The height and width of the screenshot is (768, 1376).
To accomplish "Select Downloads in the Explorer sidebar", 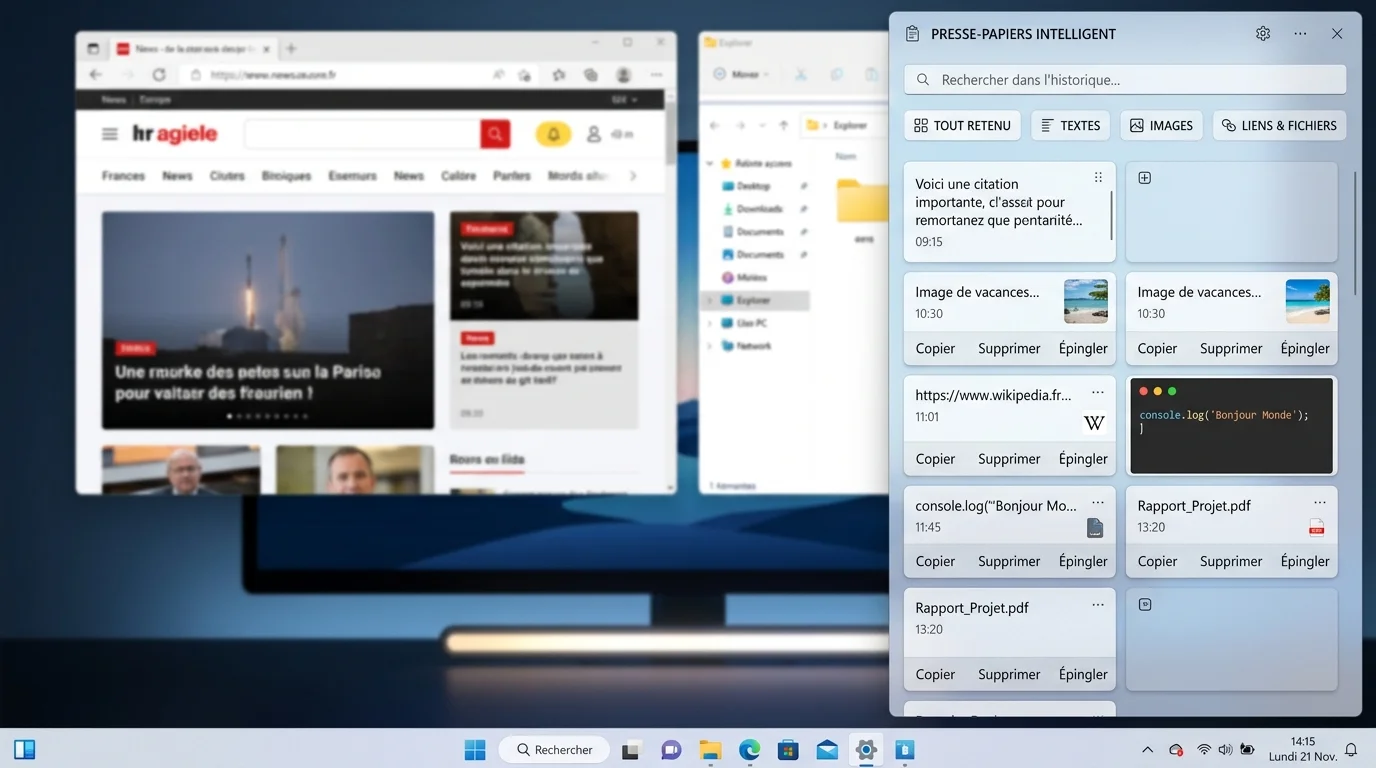I will pos(759,209).
